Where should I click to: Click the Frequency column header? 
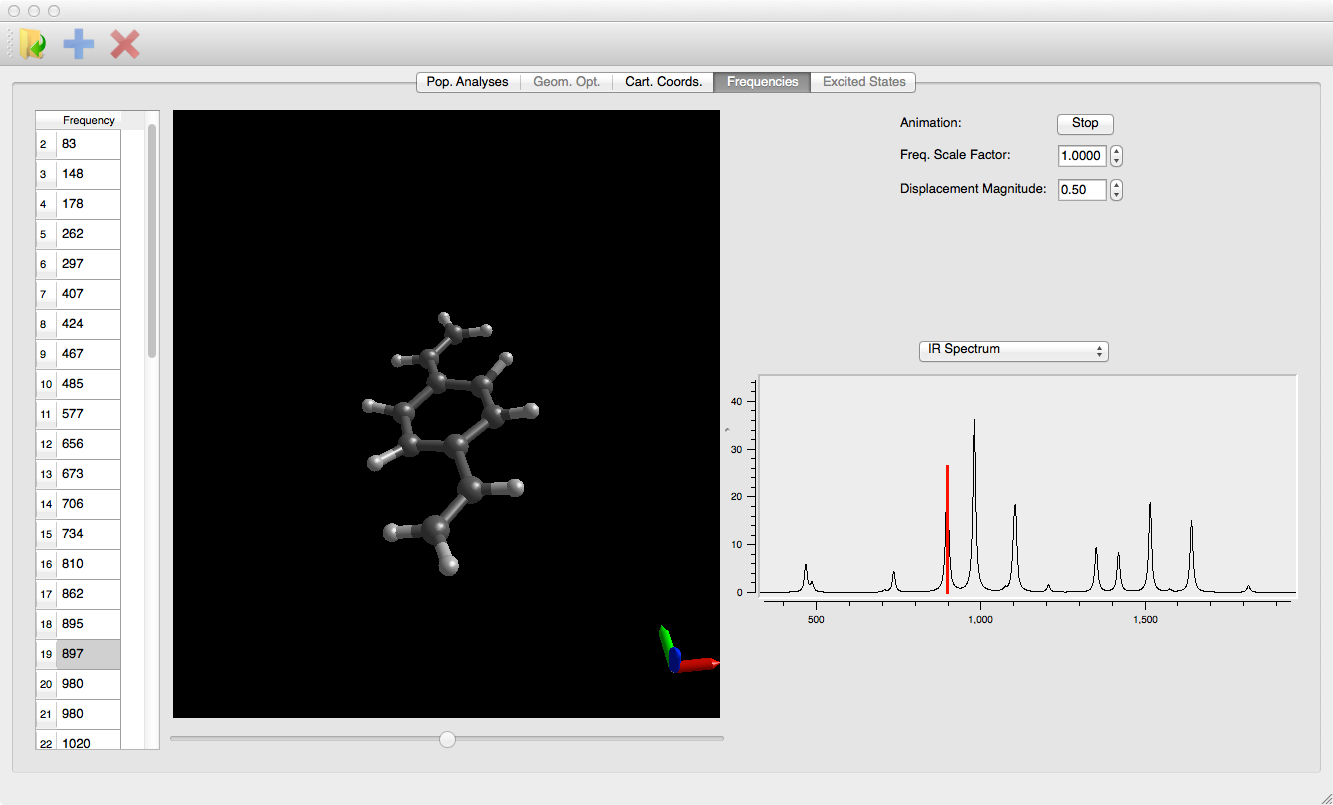tap(89, 120)
